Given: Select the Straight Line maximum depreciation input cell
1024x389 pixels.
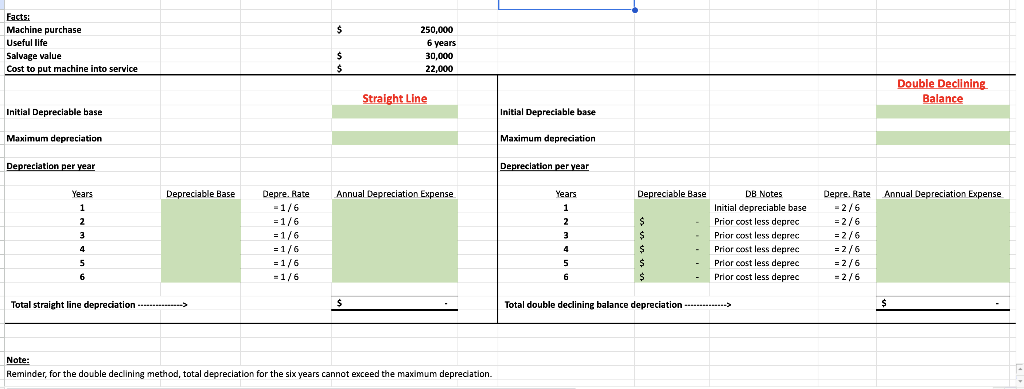Looking at the screenshot, I should click(394, 138).
